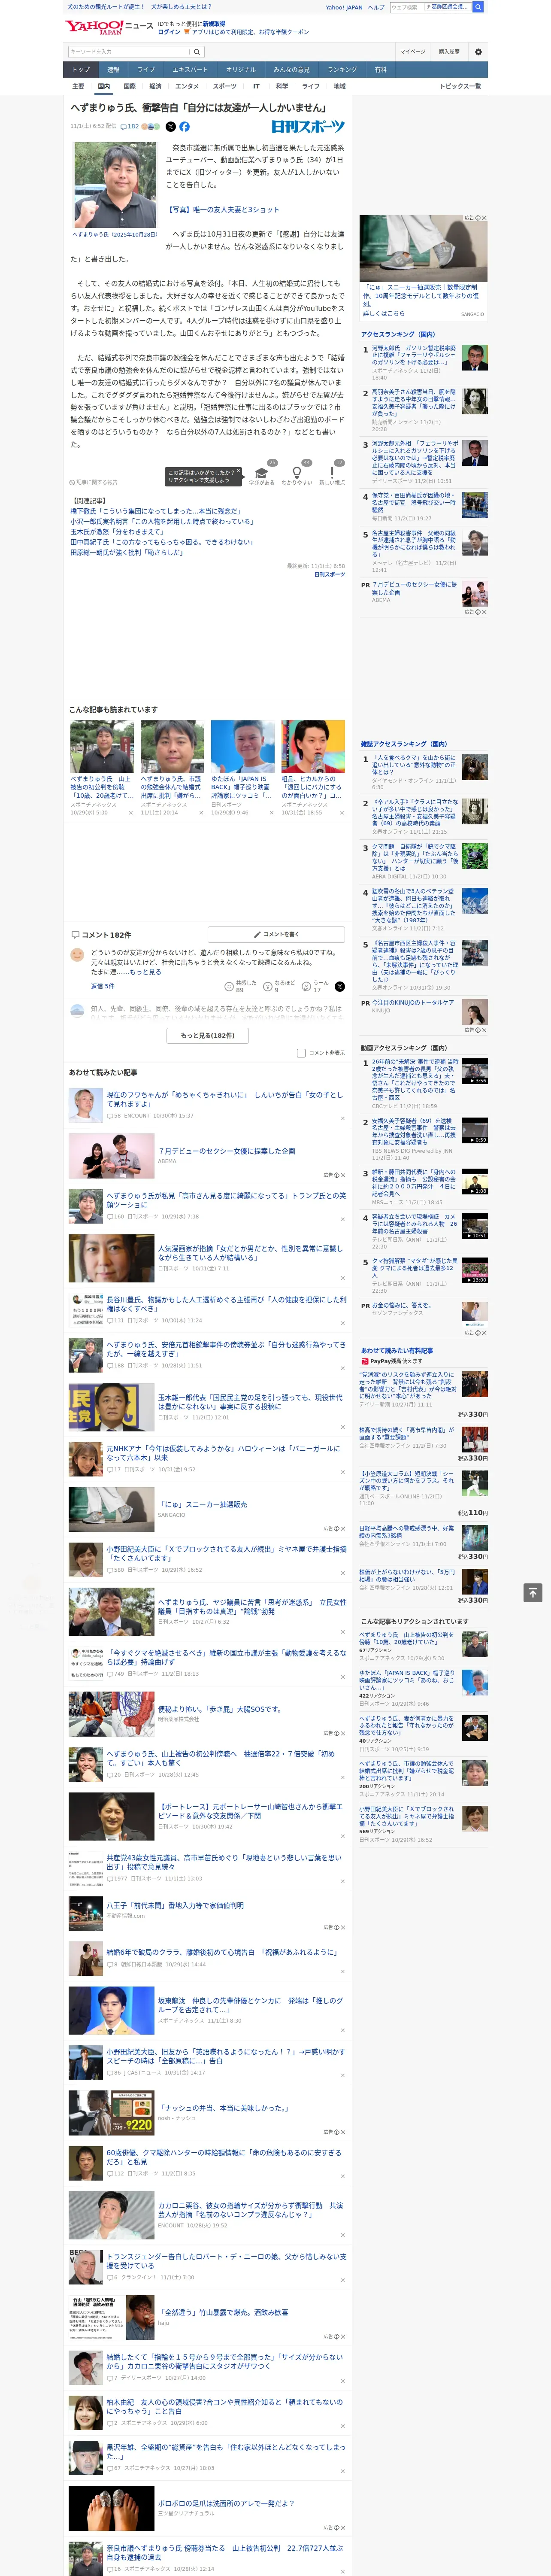Viewport: 551px width, 2576px height.
Task: Toggle the コメント非表示 checkbox
Action: pyautogui.click(x=301, y=1053)
